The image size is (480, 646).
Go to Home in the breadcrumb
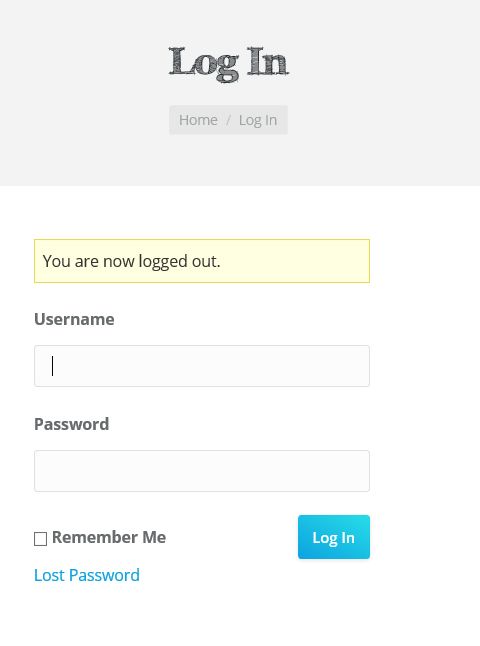198,120
